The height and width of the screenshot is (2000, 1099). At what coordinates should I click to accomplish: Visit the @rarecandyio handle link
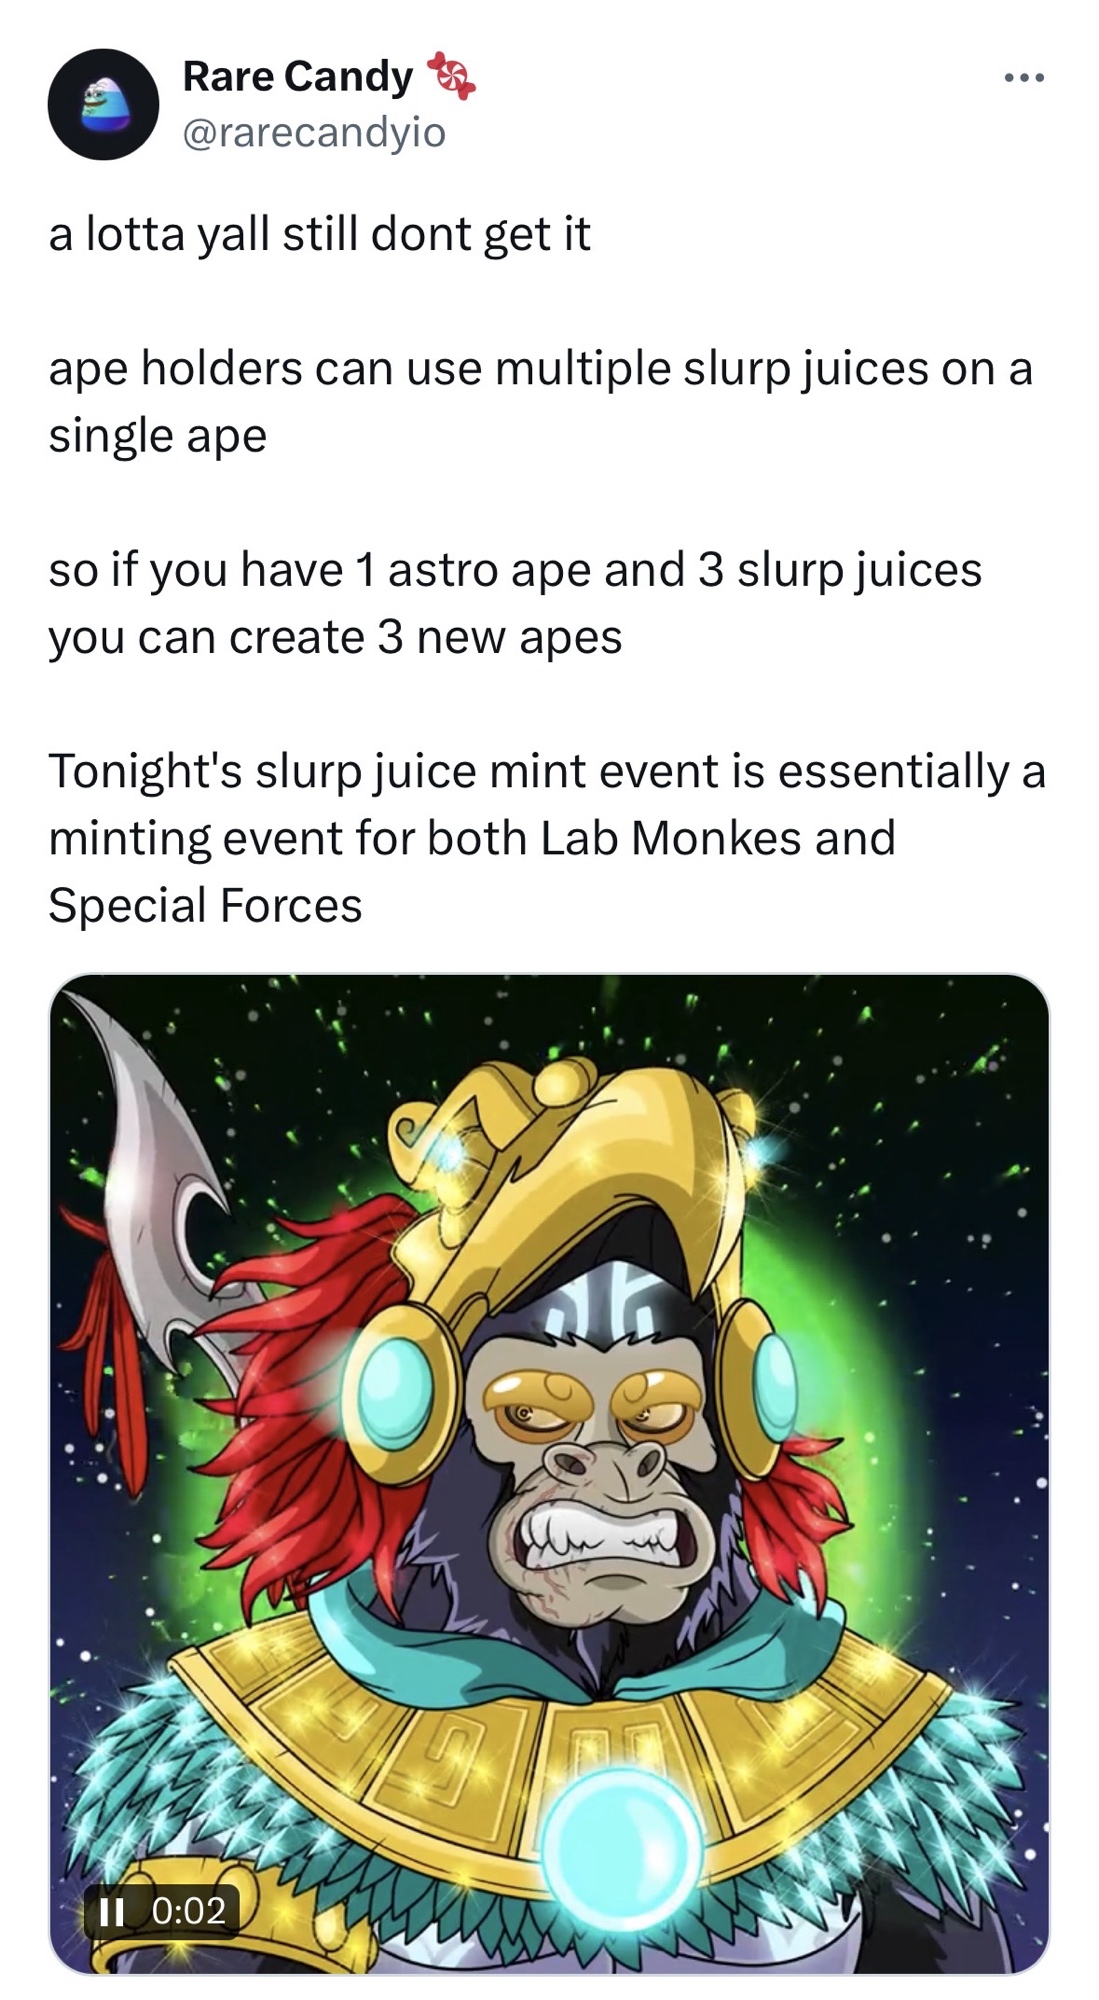click(313, 131)
